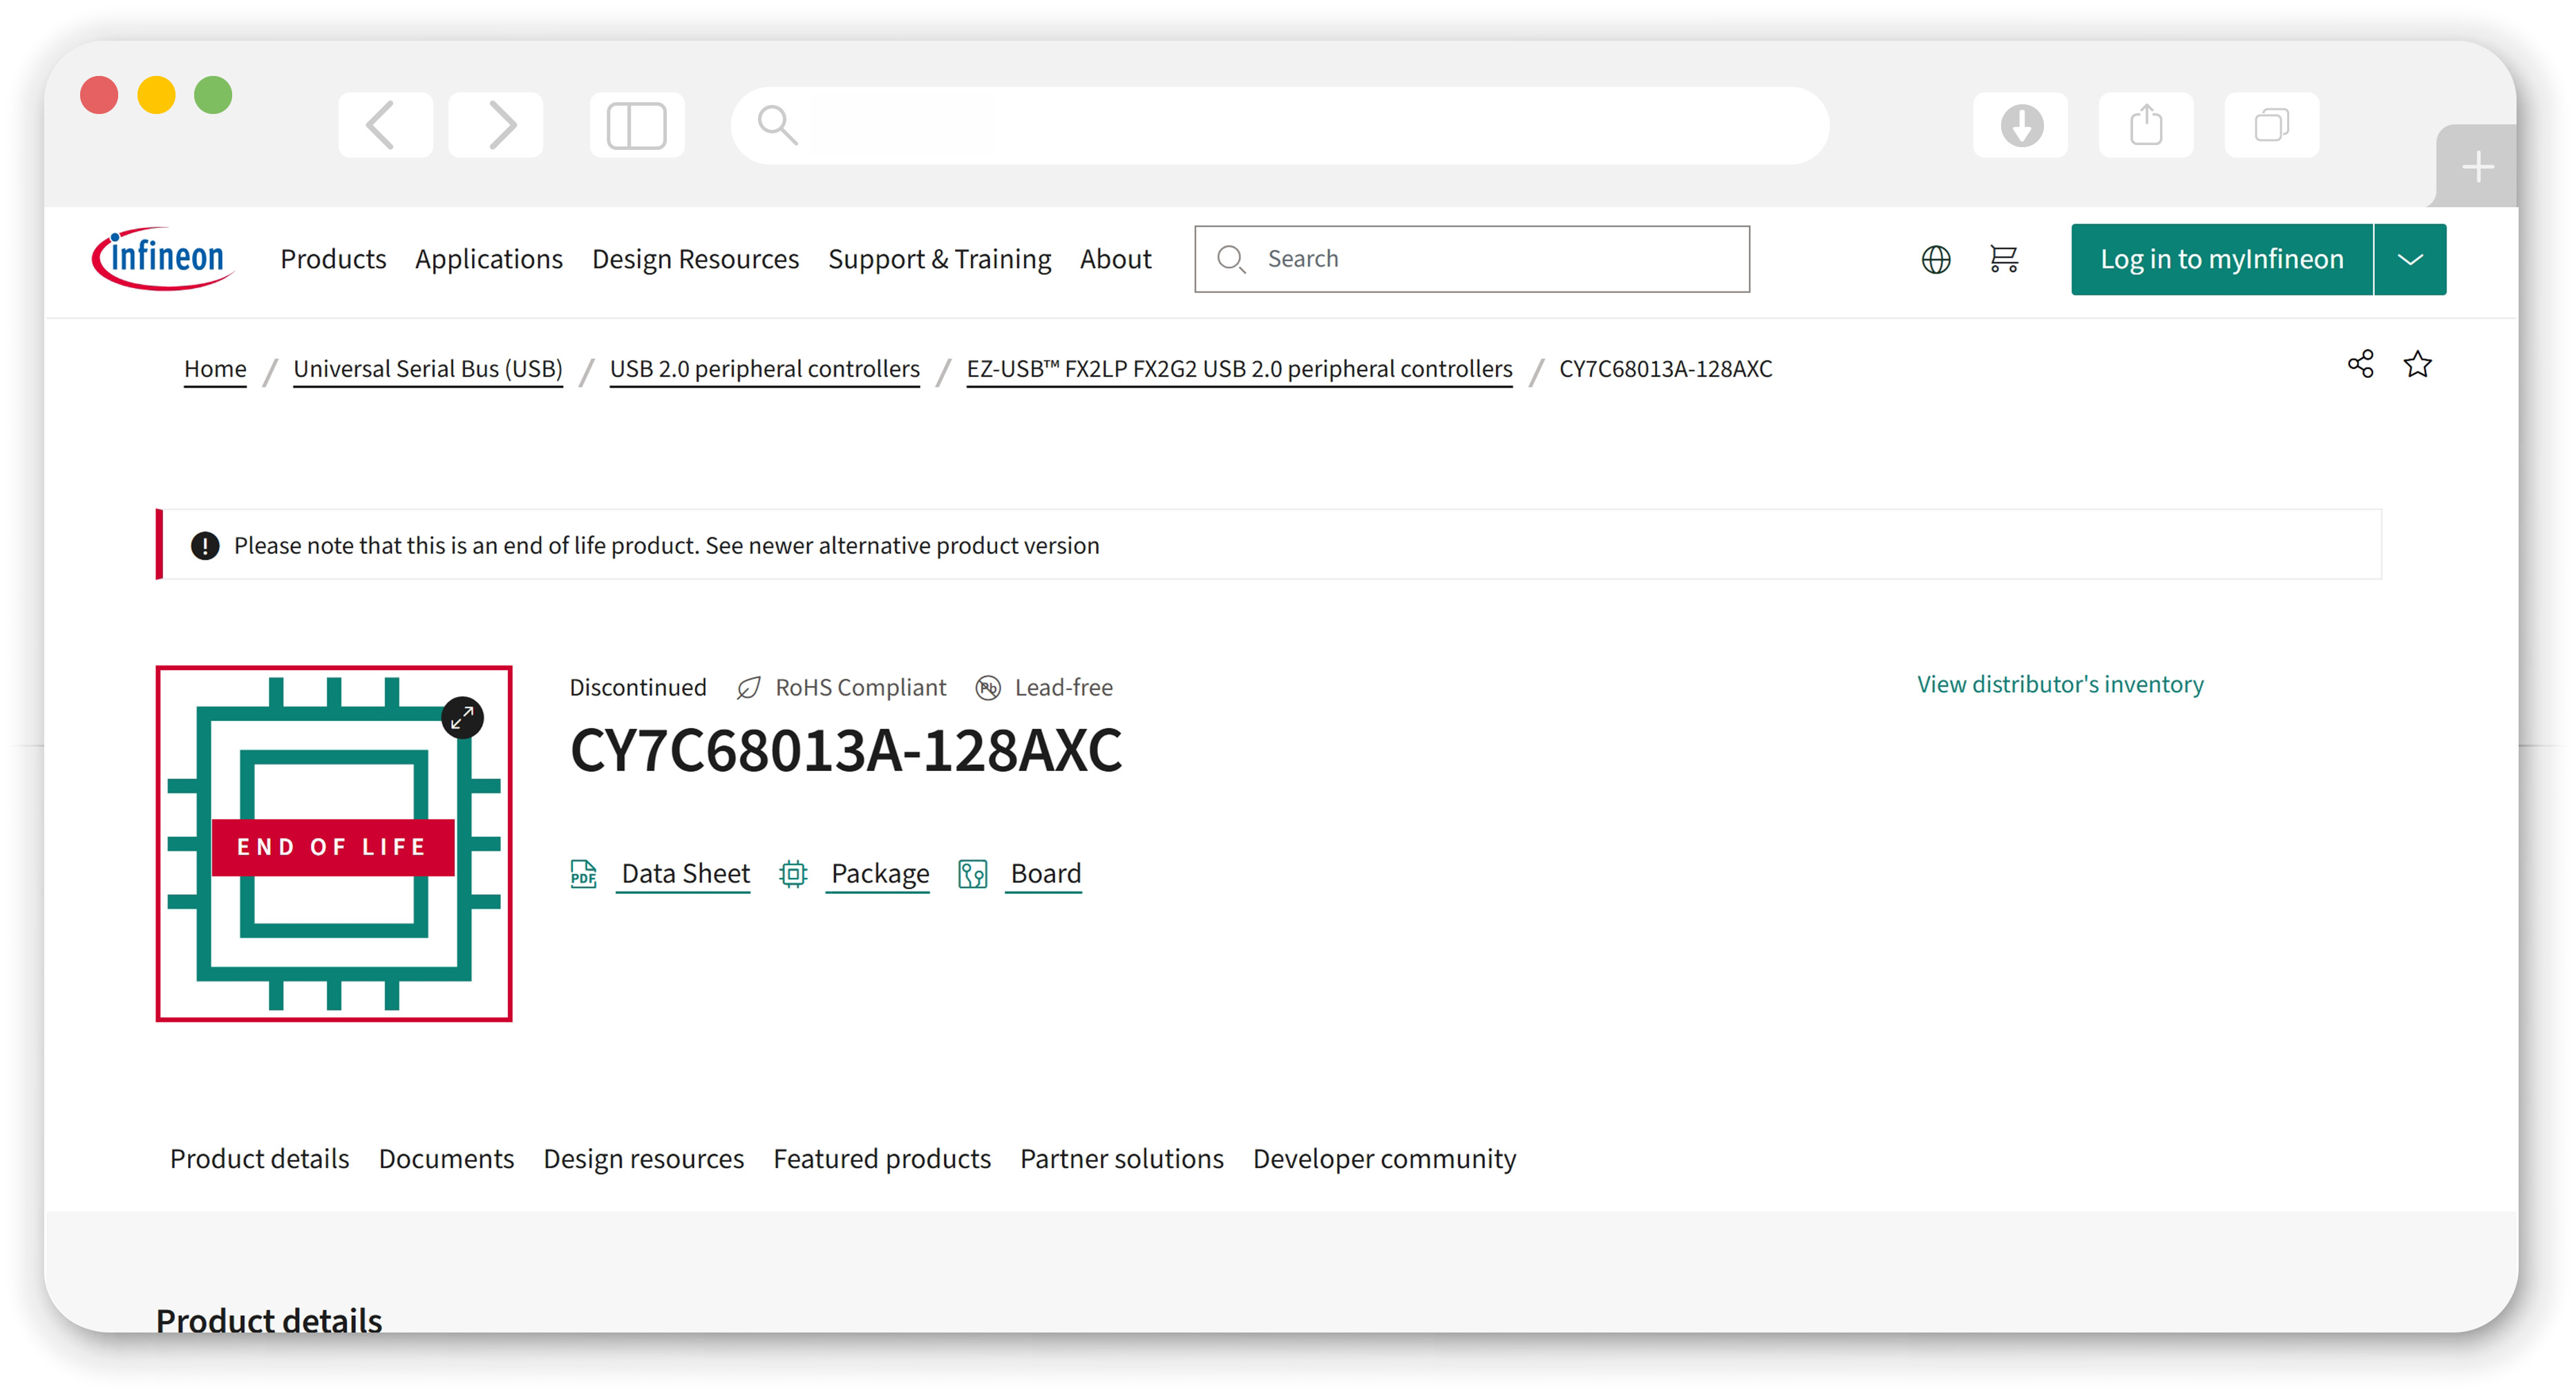Image resolution: width=2576 pixels, height=1394 pixels.
Task: Go back with browser back arrow
Action: point(384,125)
